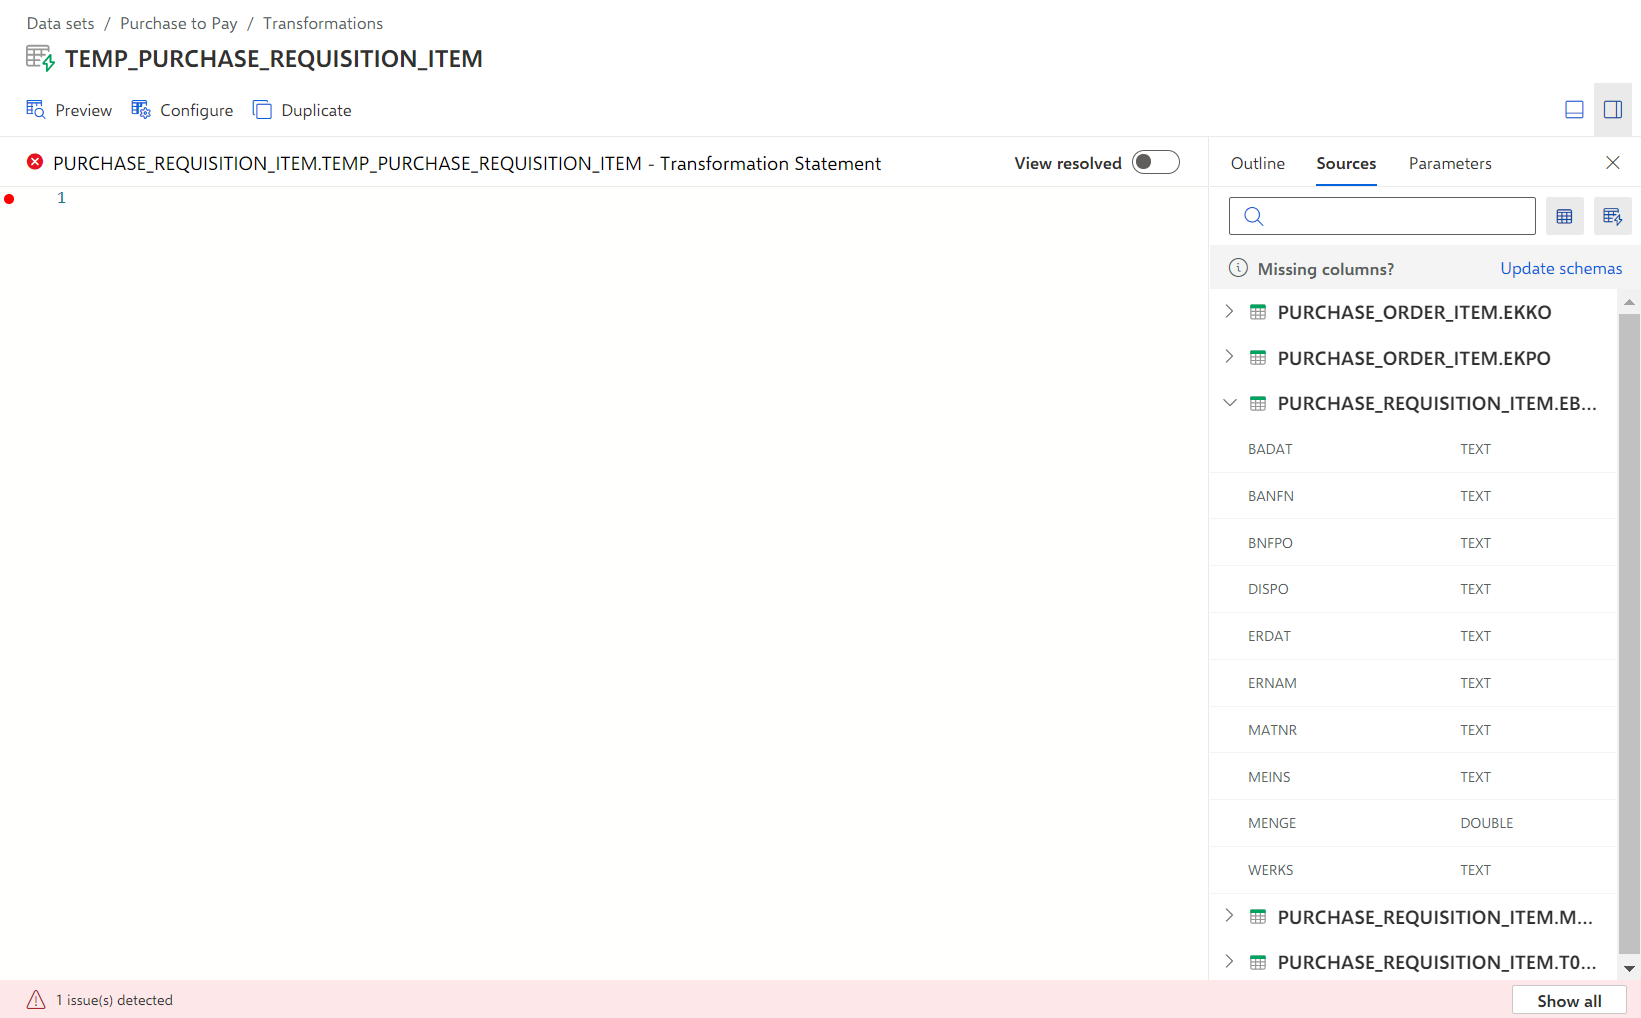Toggle the side panel layout icon
The width and height of the screenshot is (1641, 1018).
point(1613,110)
